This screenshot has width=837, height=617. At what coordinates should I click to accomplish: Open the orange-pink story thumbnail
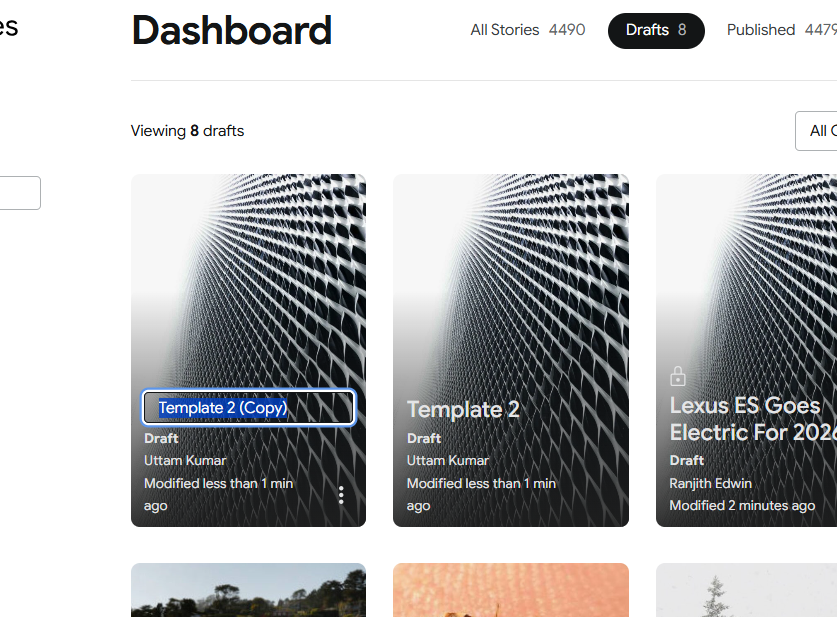(x=511, y=590)
